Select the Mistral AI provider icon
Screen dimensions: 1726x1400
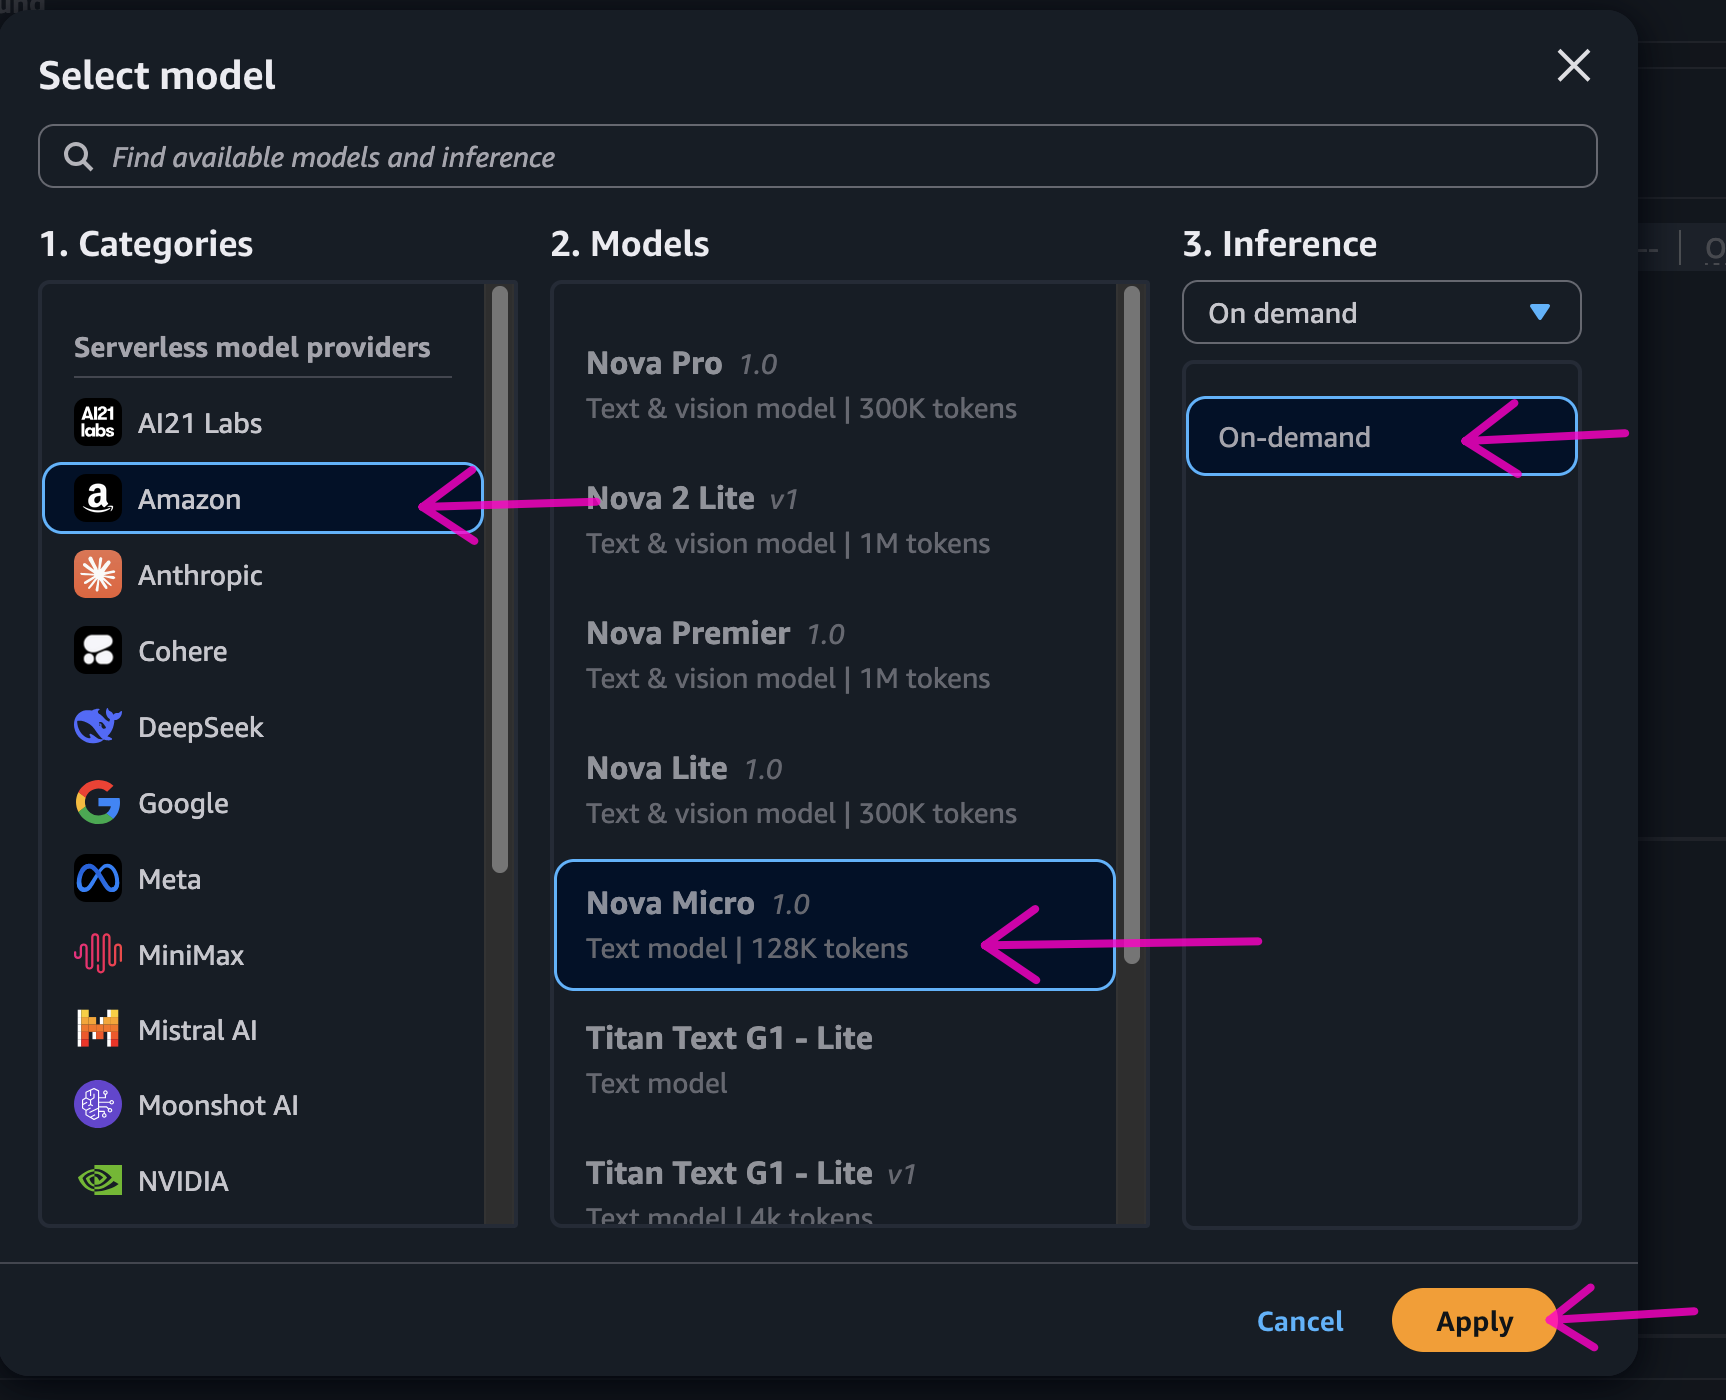[x=97, y=1029]
